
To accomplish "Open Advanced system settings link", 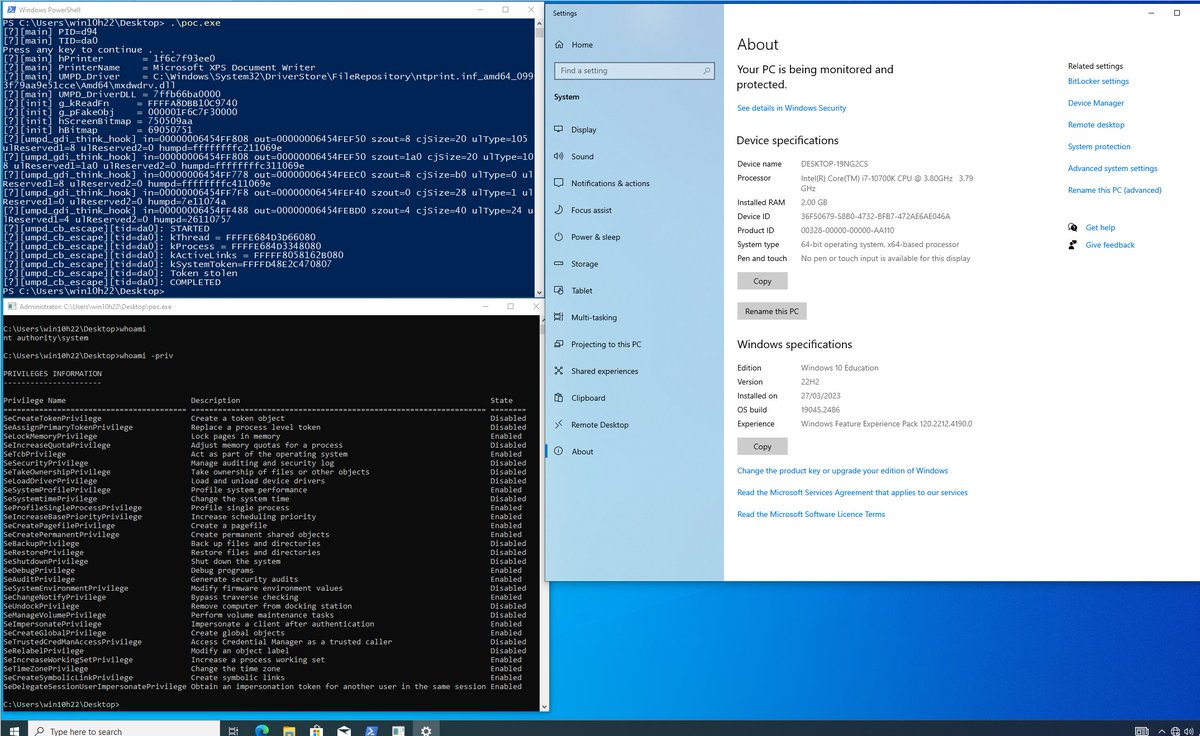I will click(x=1112, y=168).
